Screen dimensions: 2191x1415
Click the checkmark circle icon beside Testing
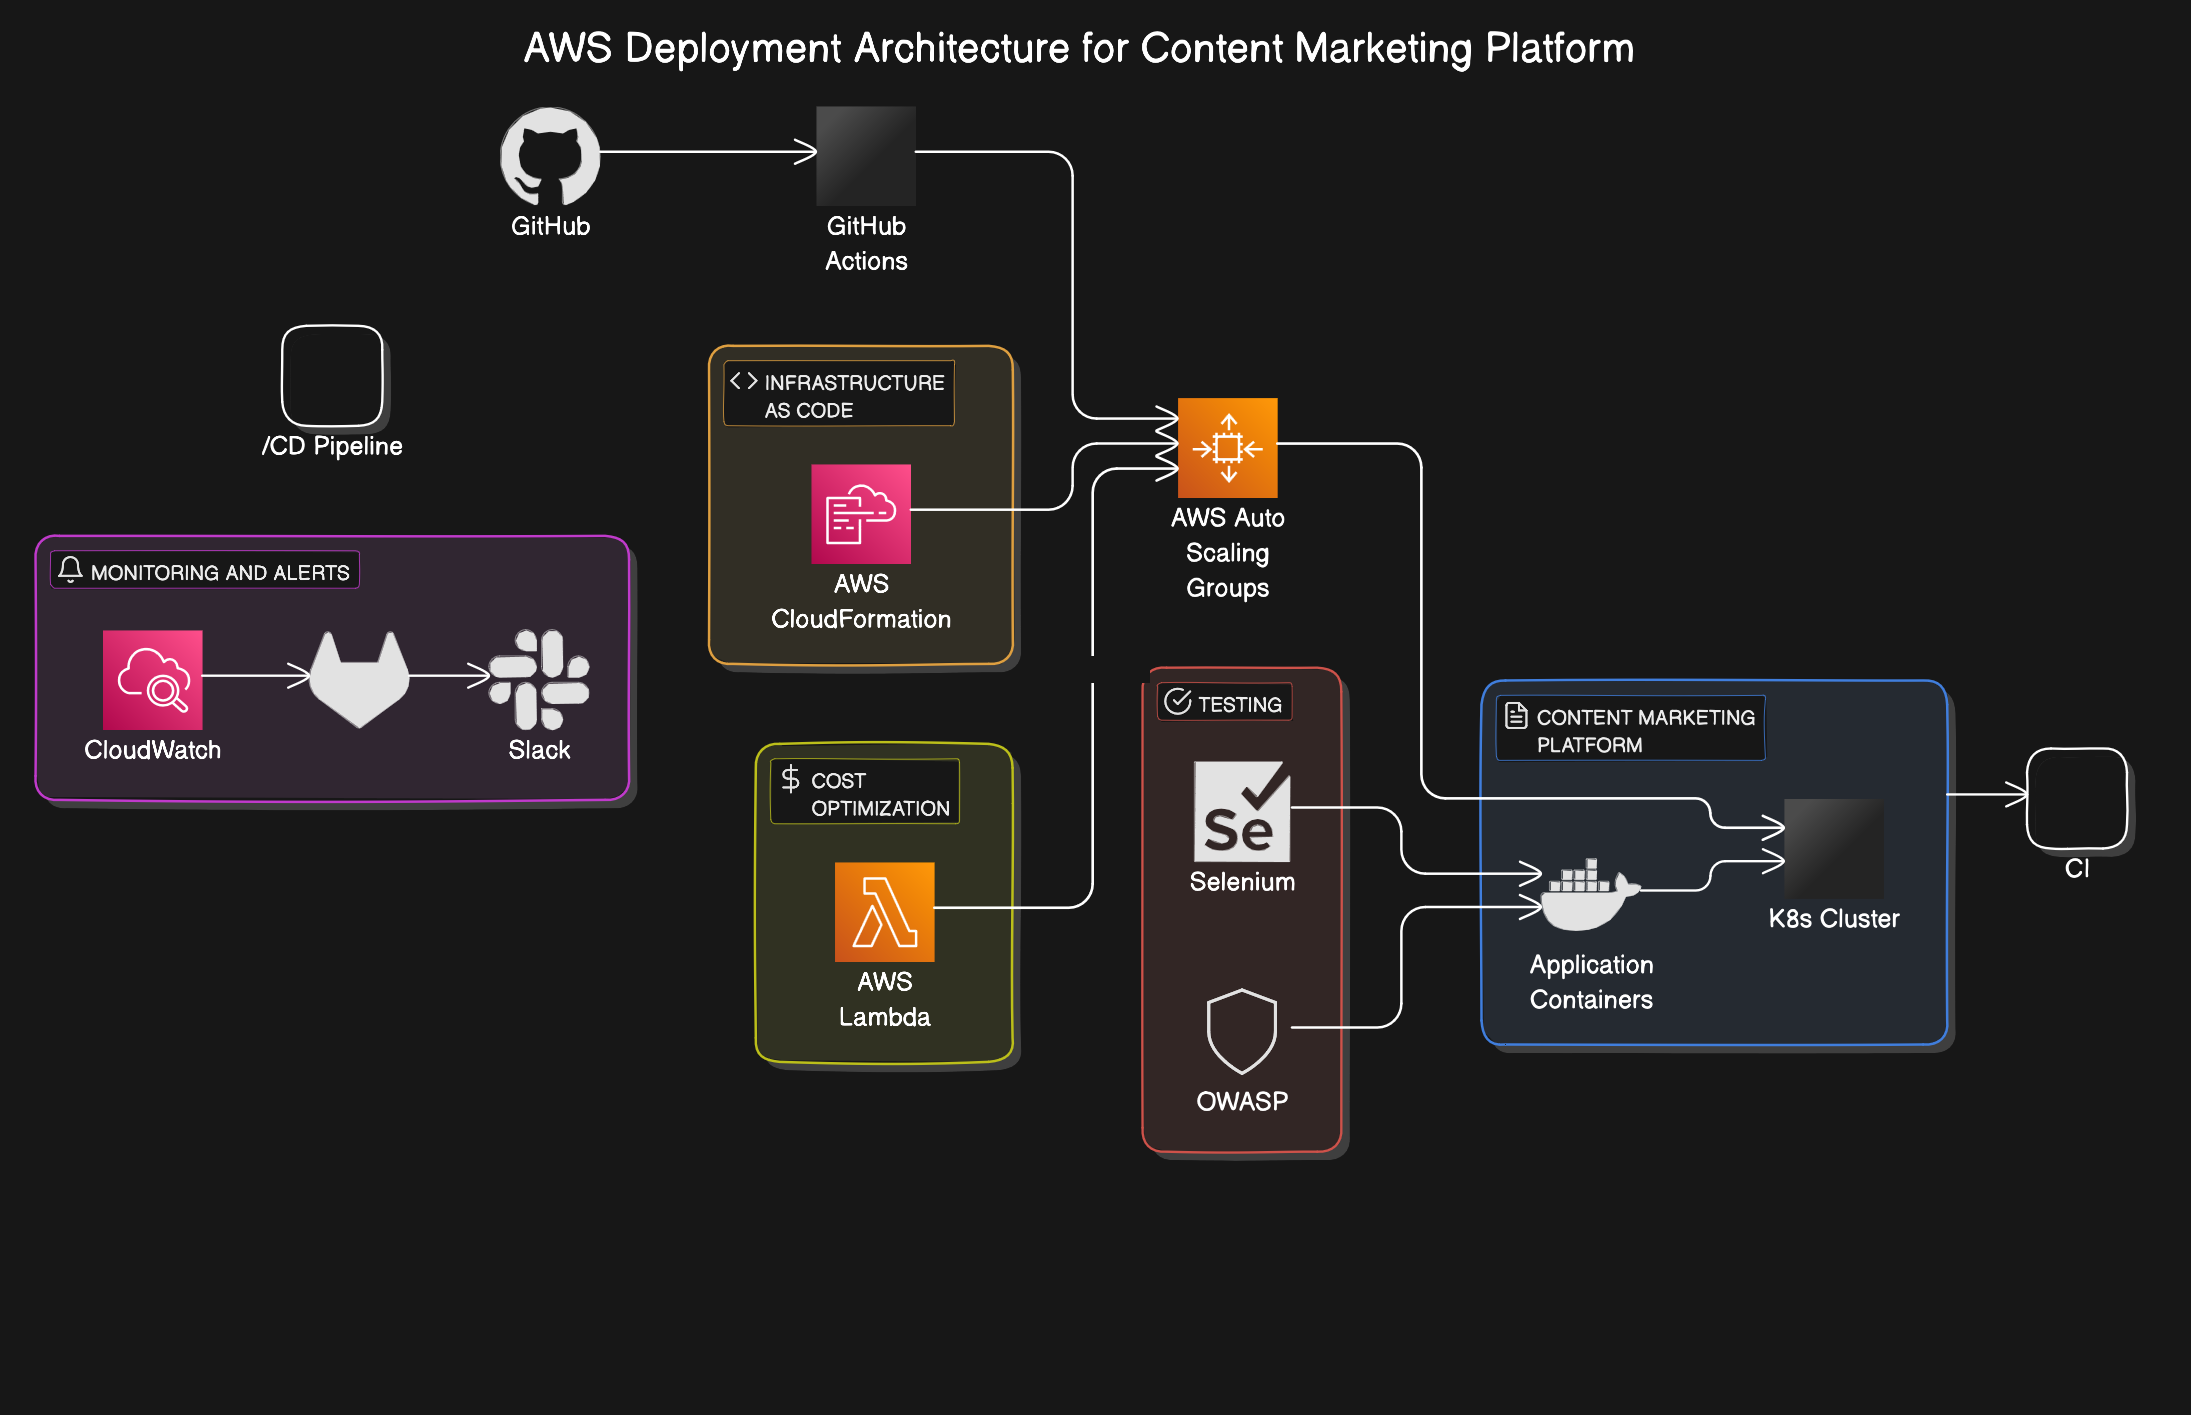1178,702
